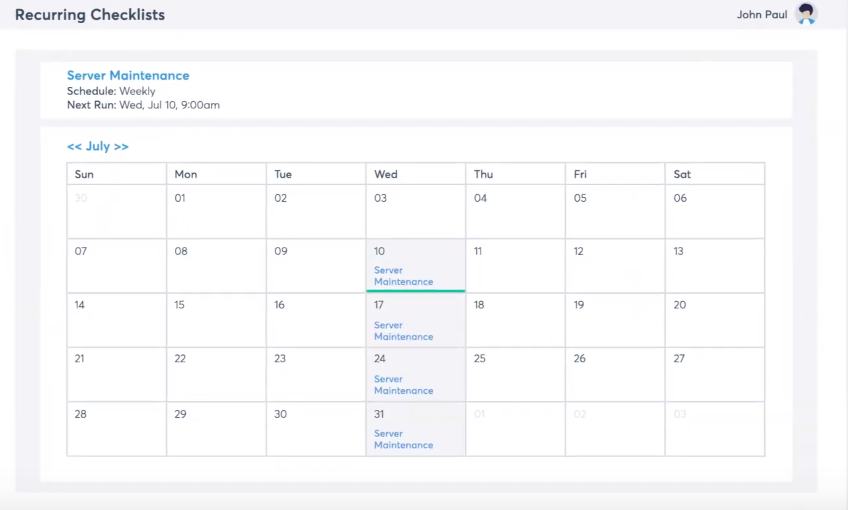The width and height of the screenshot is (848, 510).
Task: Select calendar day 06
Action: pos(715,211)
